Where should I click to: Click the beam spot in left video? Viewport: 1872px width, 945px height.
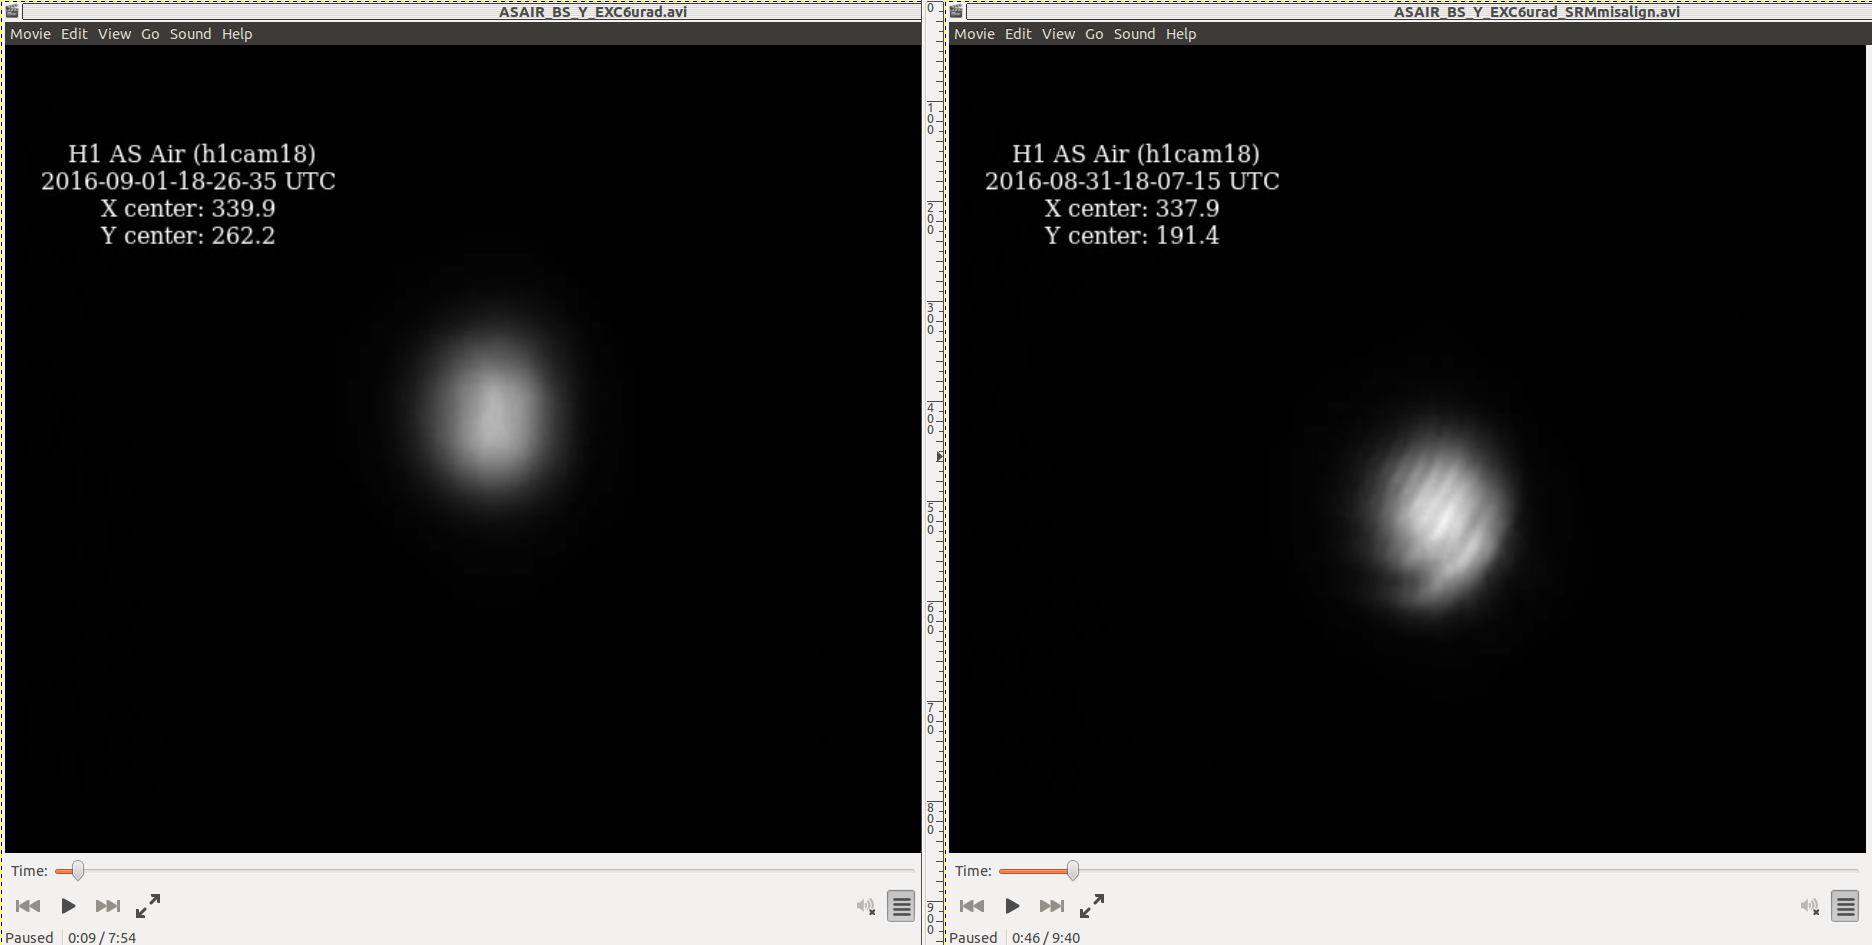point(493,410)
